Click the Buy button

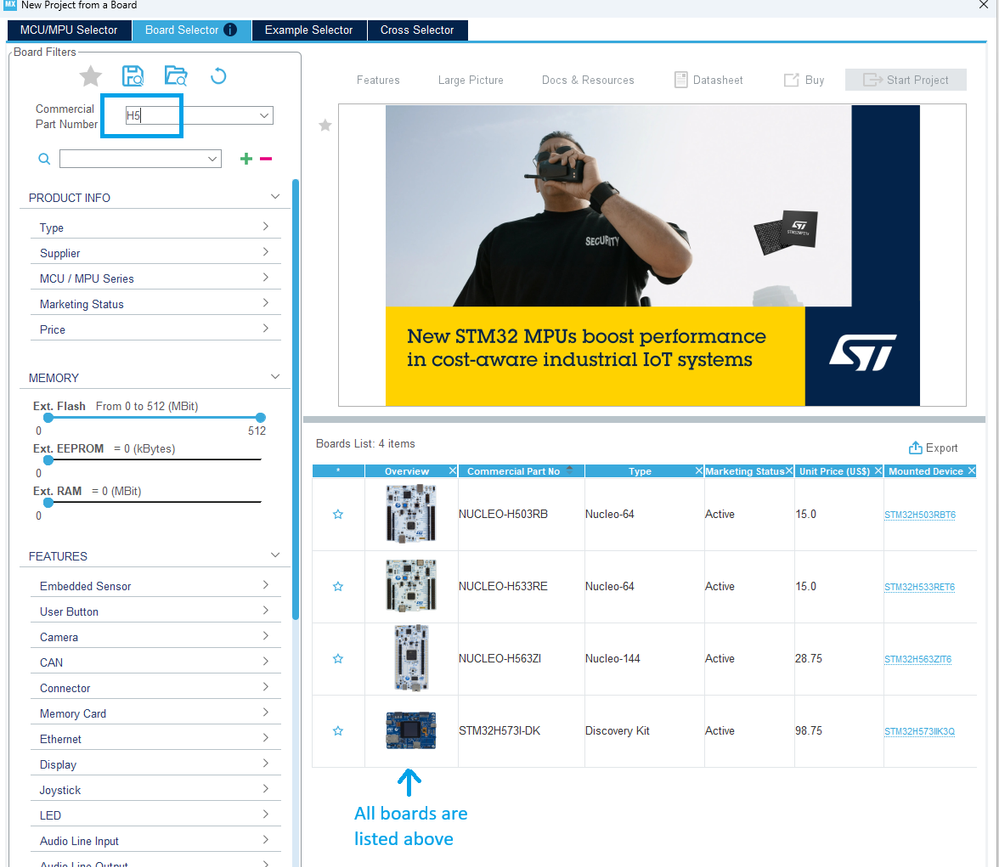[x=804, y=80]
